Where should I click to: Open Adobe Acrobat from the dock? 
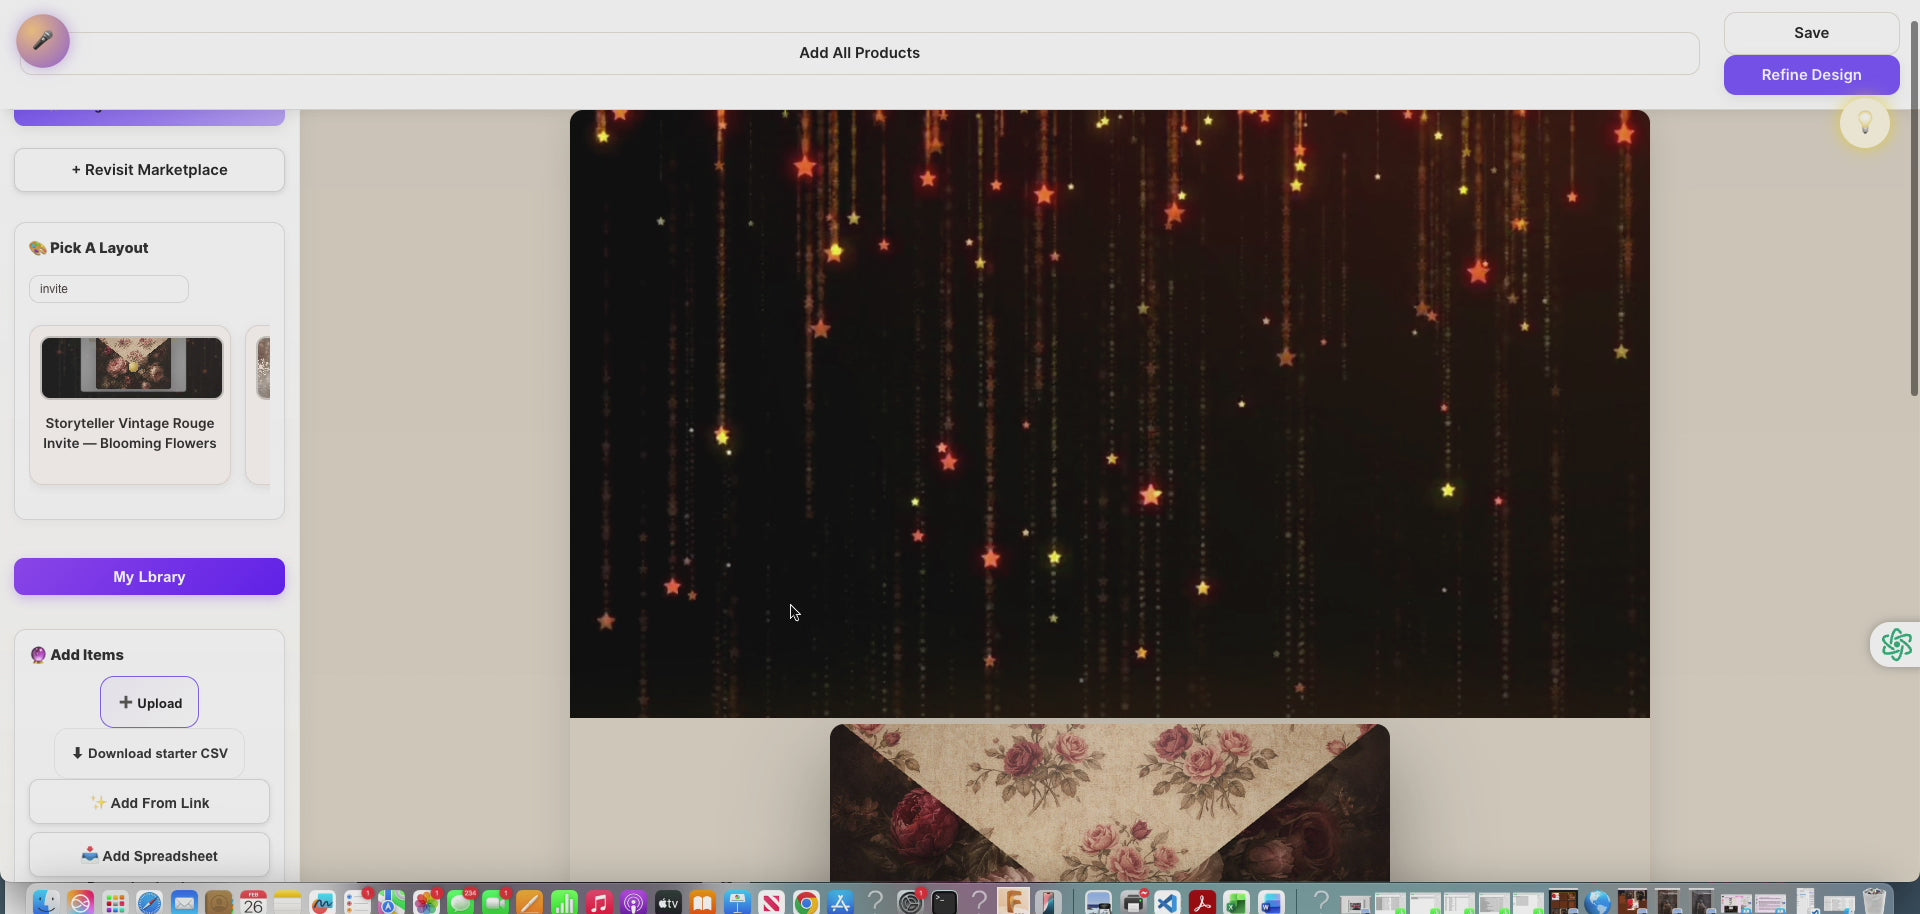(1202, 903)
